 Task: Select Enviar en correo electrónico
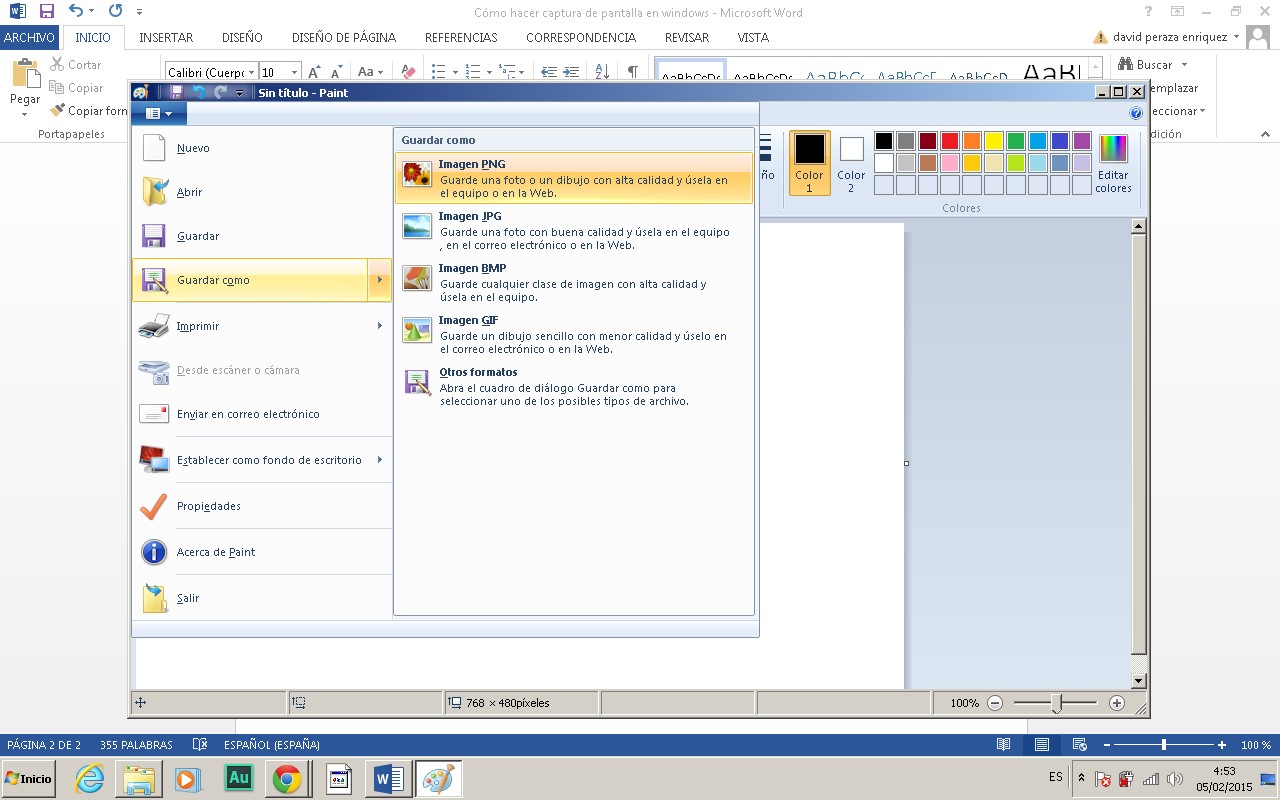click(262, 414)
